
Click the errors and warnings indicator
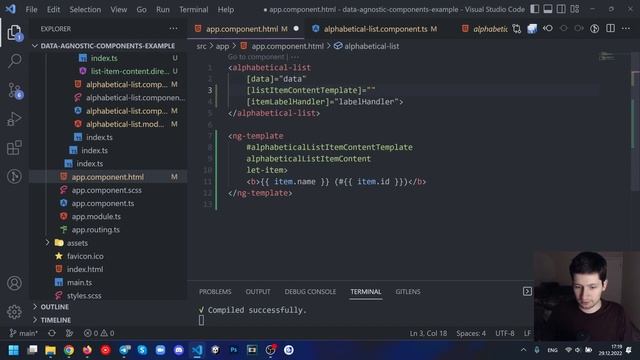click(99, 333)
